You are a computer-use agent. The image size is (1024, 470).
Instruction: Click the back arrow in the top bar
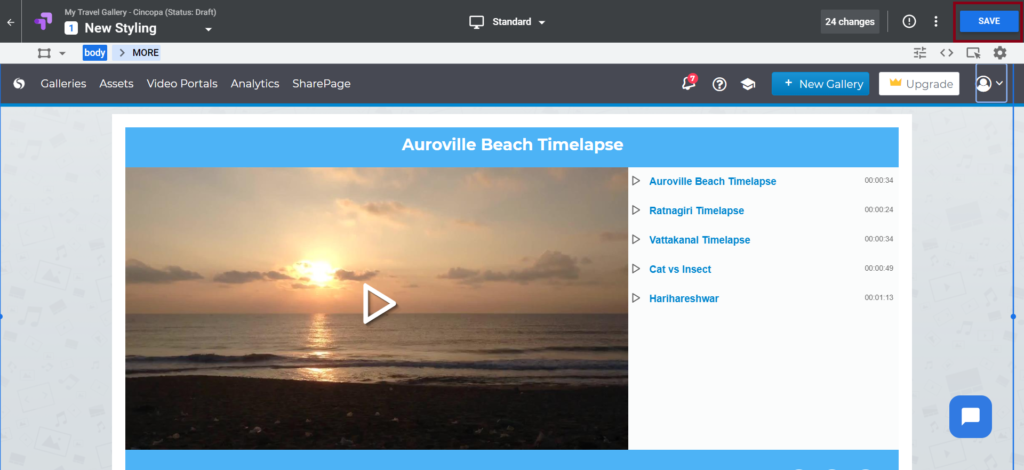(11, 21)
